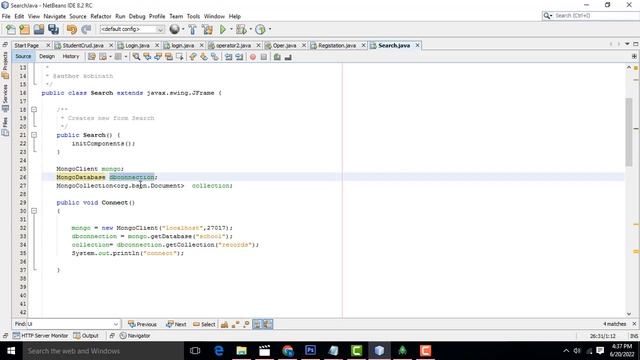Screen dimensions: 640x360
Task: Open the Run Project dropdown arrow
Action: pyautogui.click(x=231, y=29)
